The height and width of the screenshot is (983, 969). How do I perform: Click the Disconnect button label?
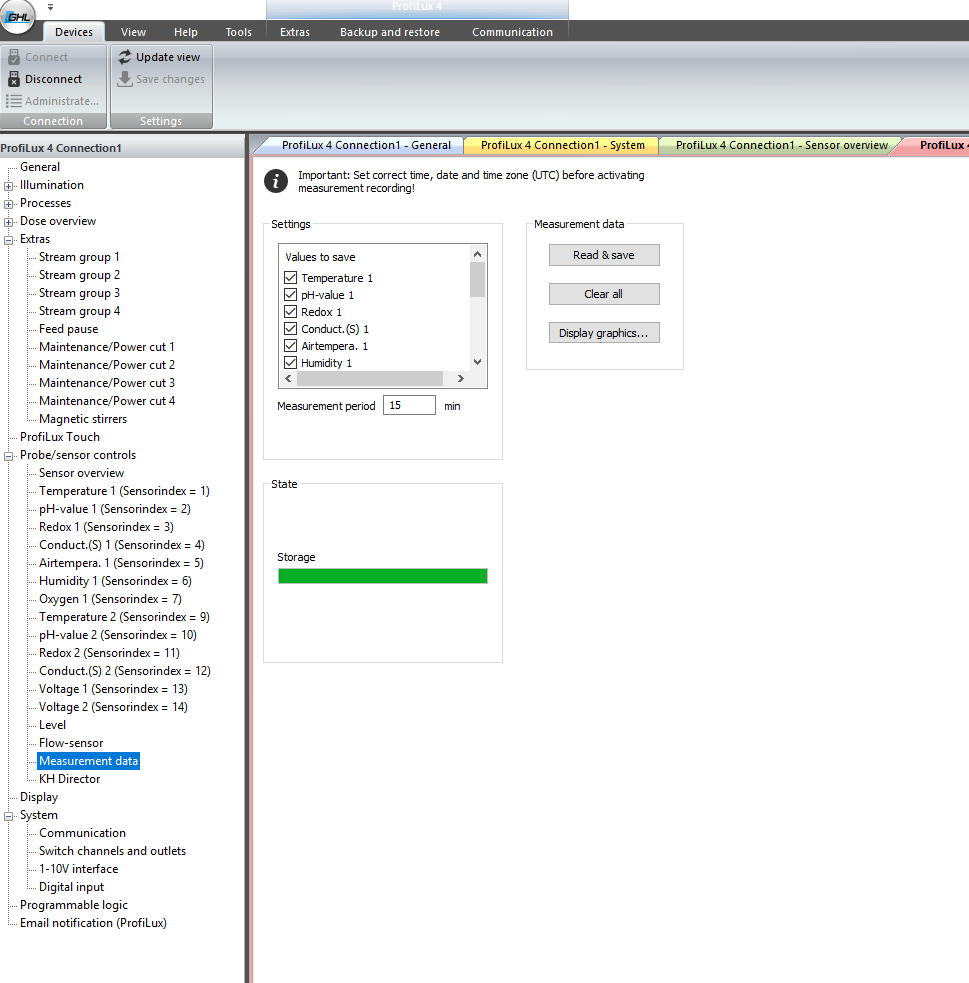[53, 79]
